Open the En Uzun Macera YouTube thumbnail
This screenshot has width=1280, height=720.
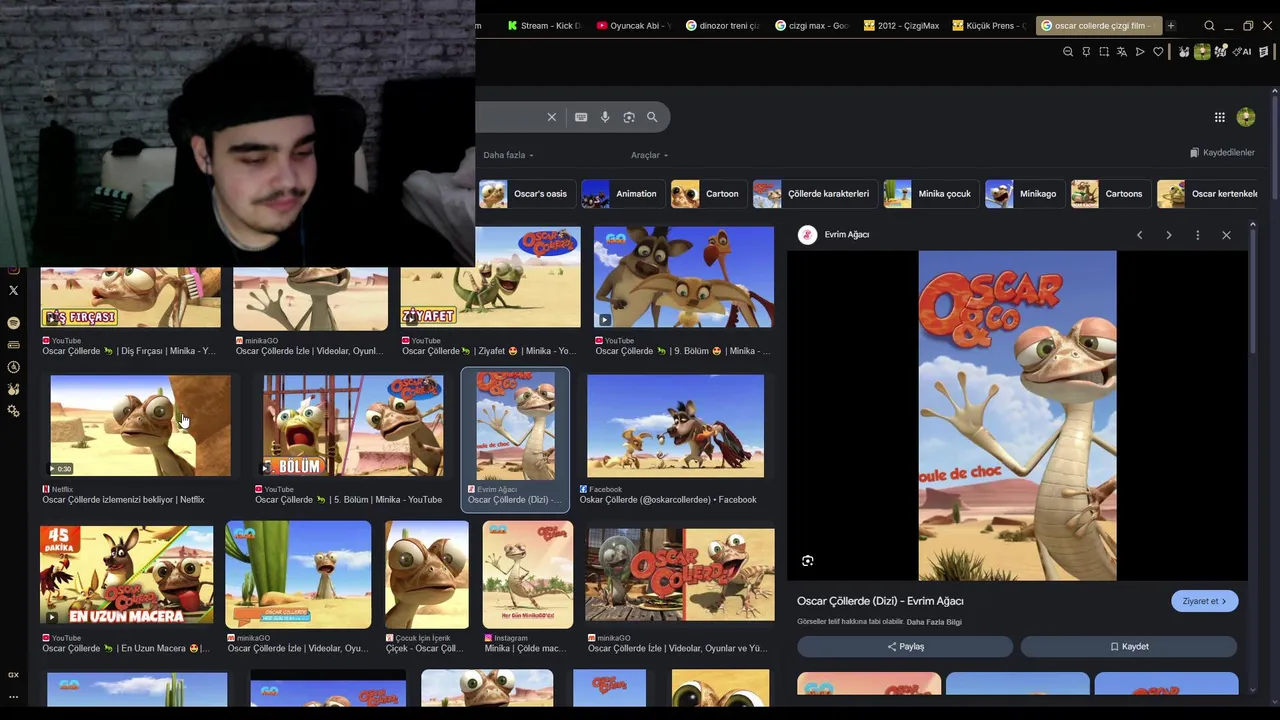coord(126,574)
